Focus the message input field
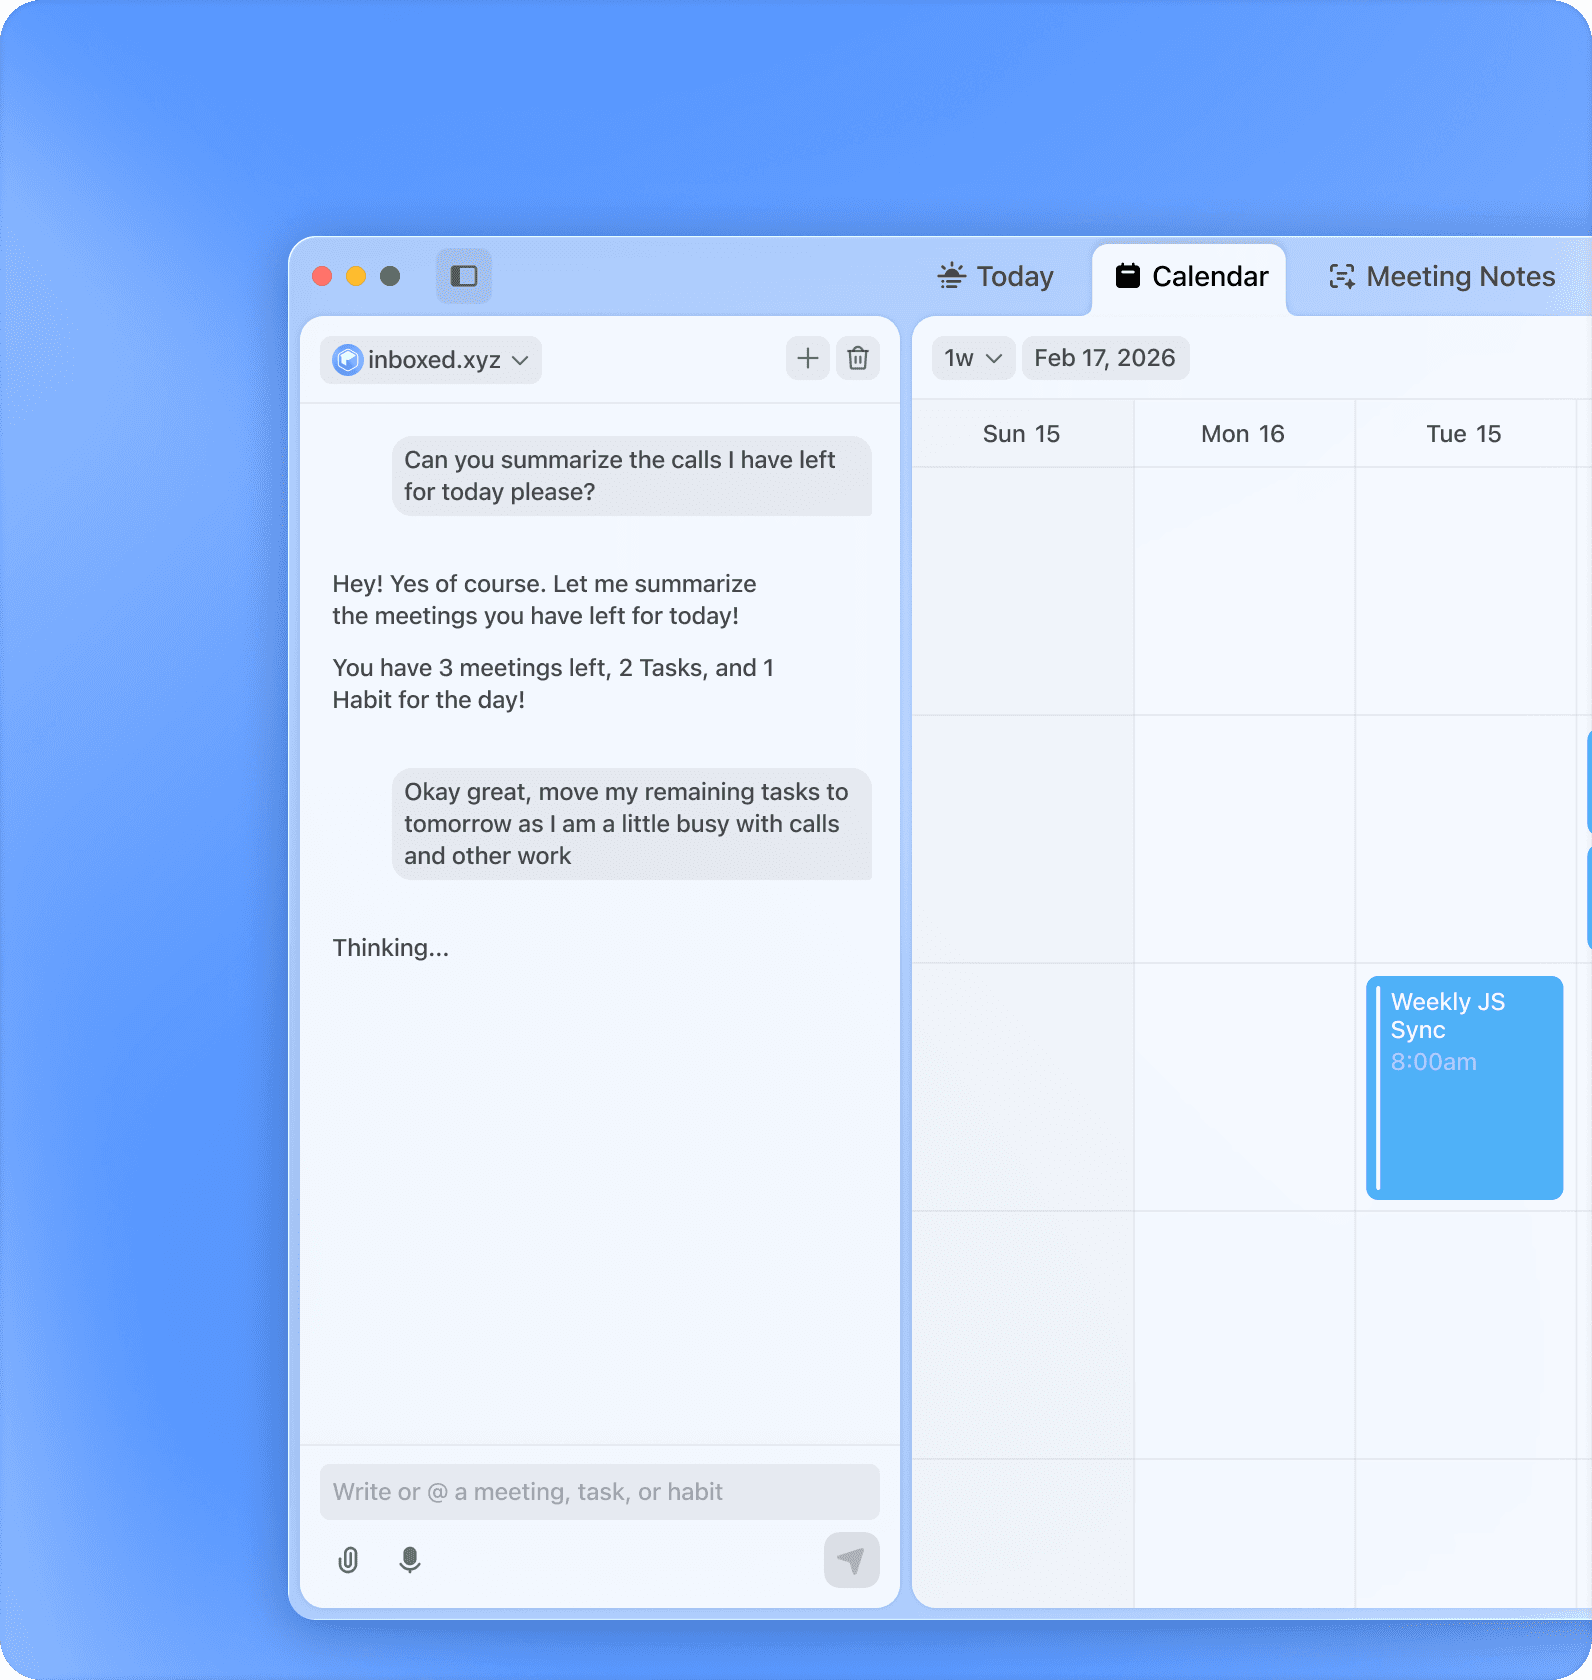The width and height of the screenshot is (1592, 1680). coord(600,1492)
